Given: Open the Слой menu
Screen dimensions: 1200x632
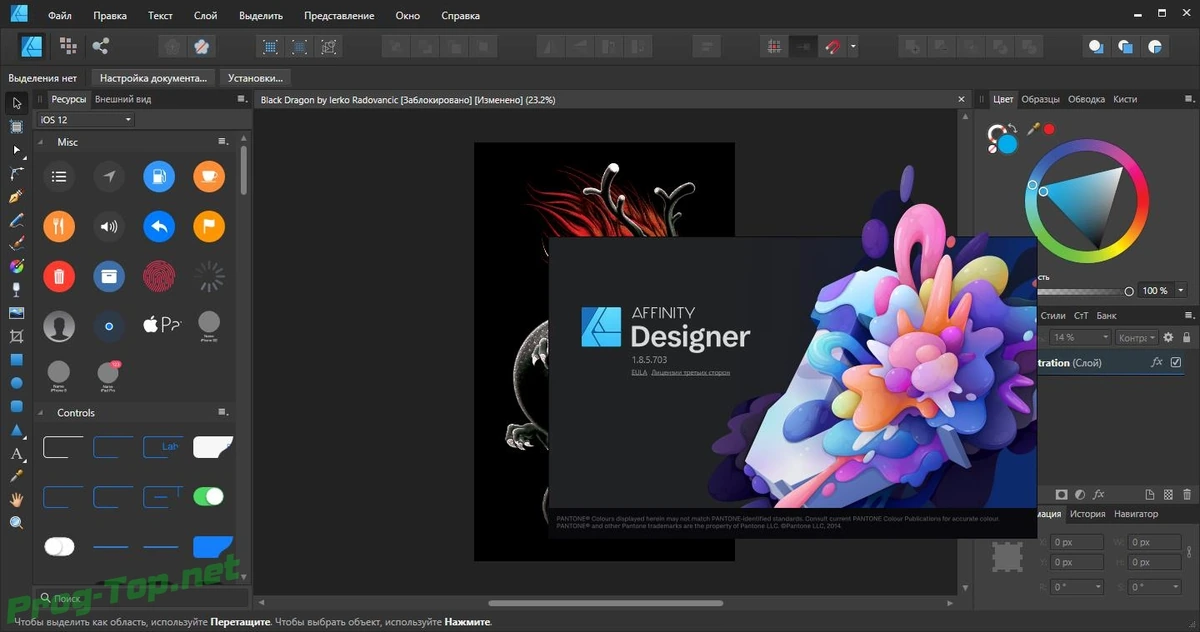Looking at the screenshot, I should tap(205, 16).
